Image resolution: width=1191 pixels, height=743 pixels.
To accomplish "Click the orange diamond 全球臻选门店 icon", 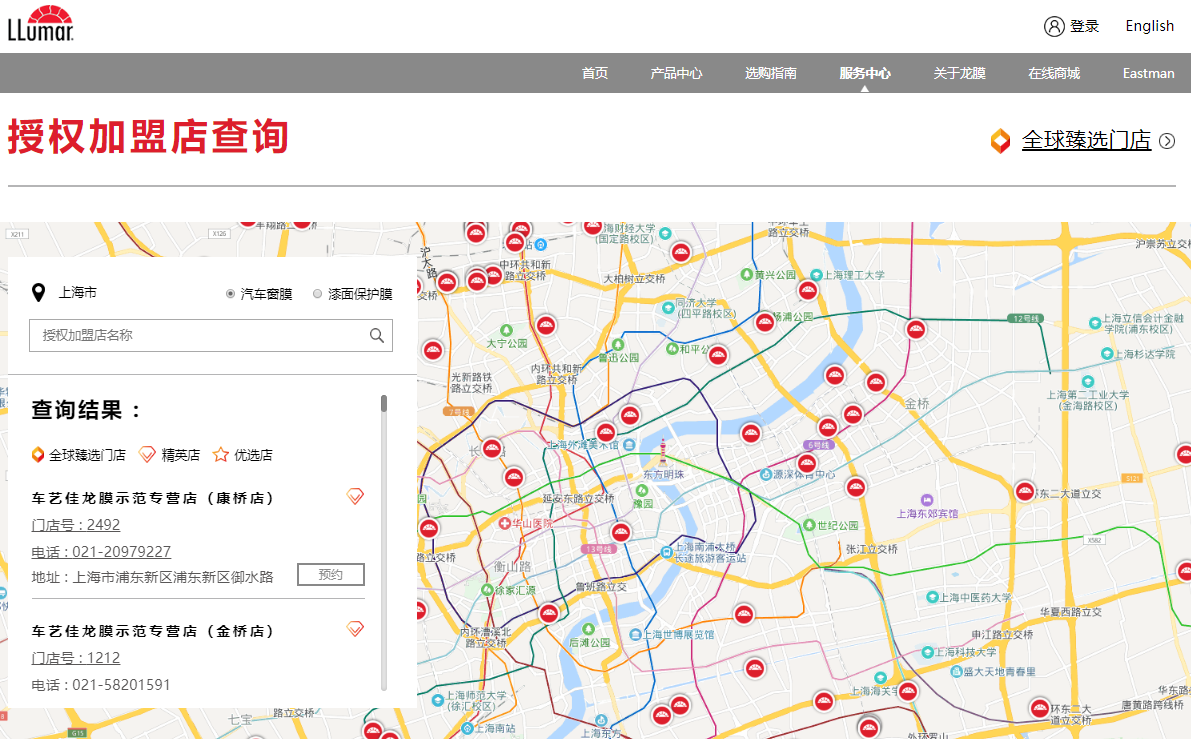I will [1000, 141].
